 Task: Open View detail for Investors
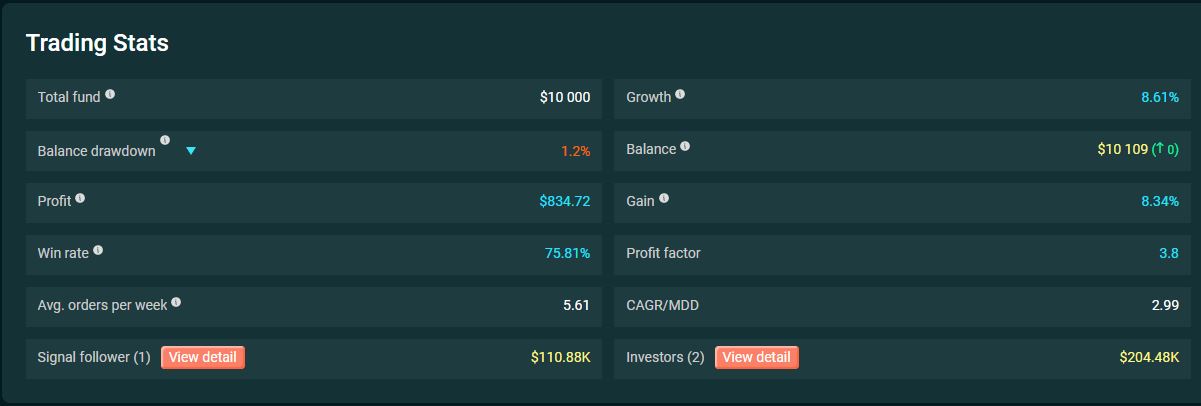(x=756, y=357)
